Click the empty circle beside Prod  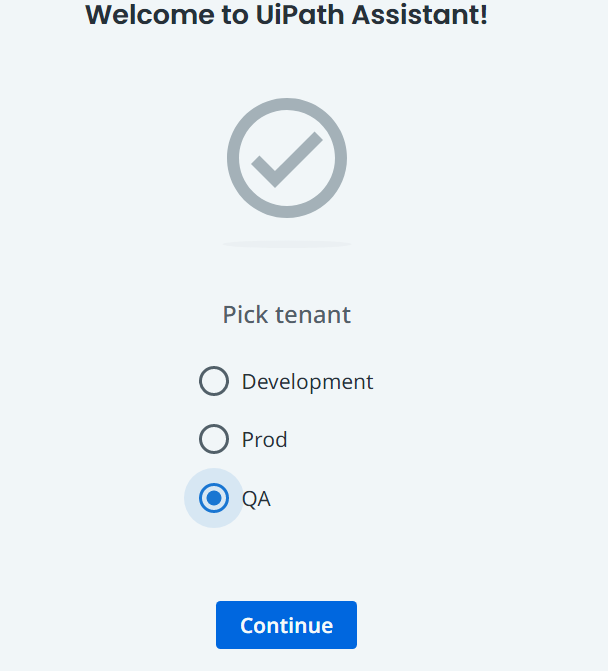[x=214, y=439]
